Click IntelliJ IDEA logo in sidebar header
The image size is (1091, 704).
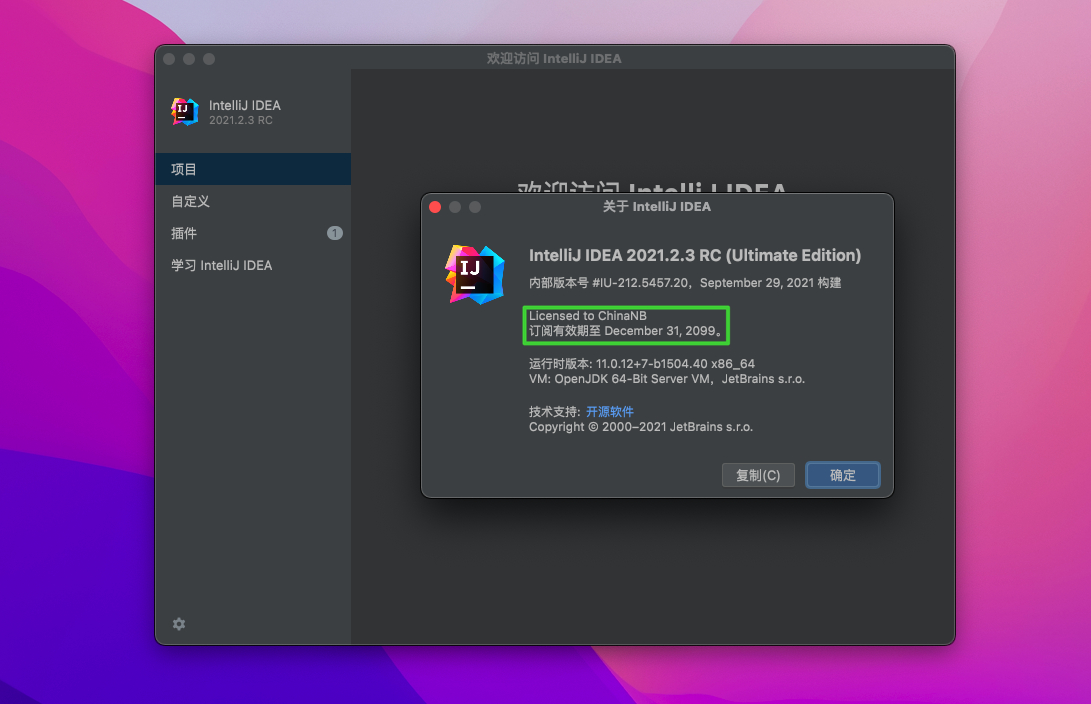tap(184, 111)
